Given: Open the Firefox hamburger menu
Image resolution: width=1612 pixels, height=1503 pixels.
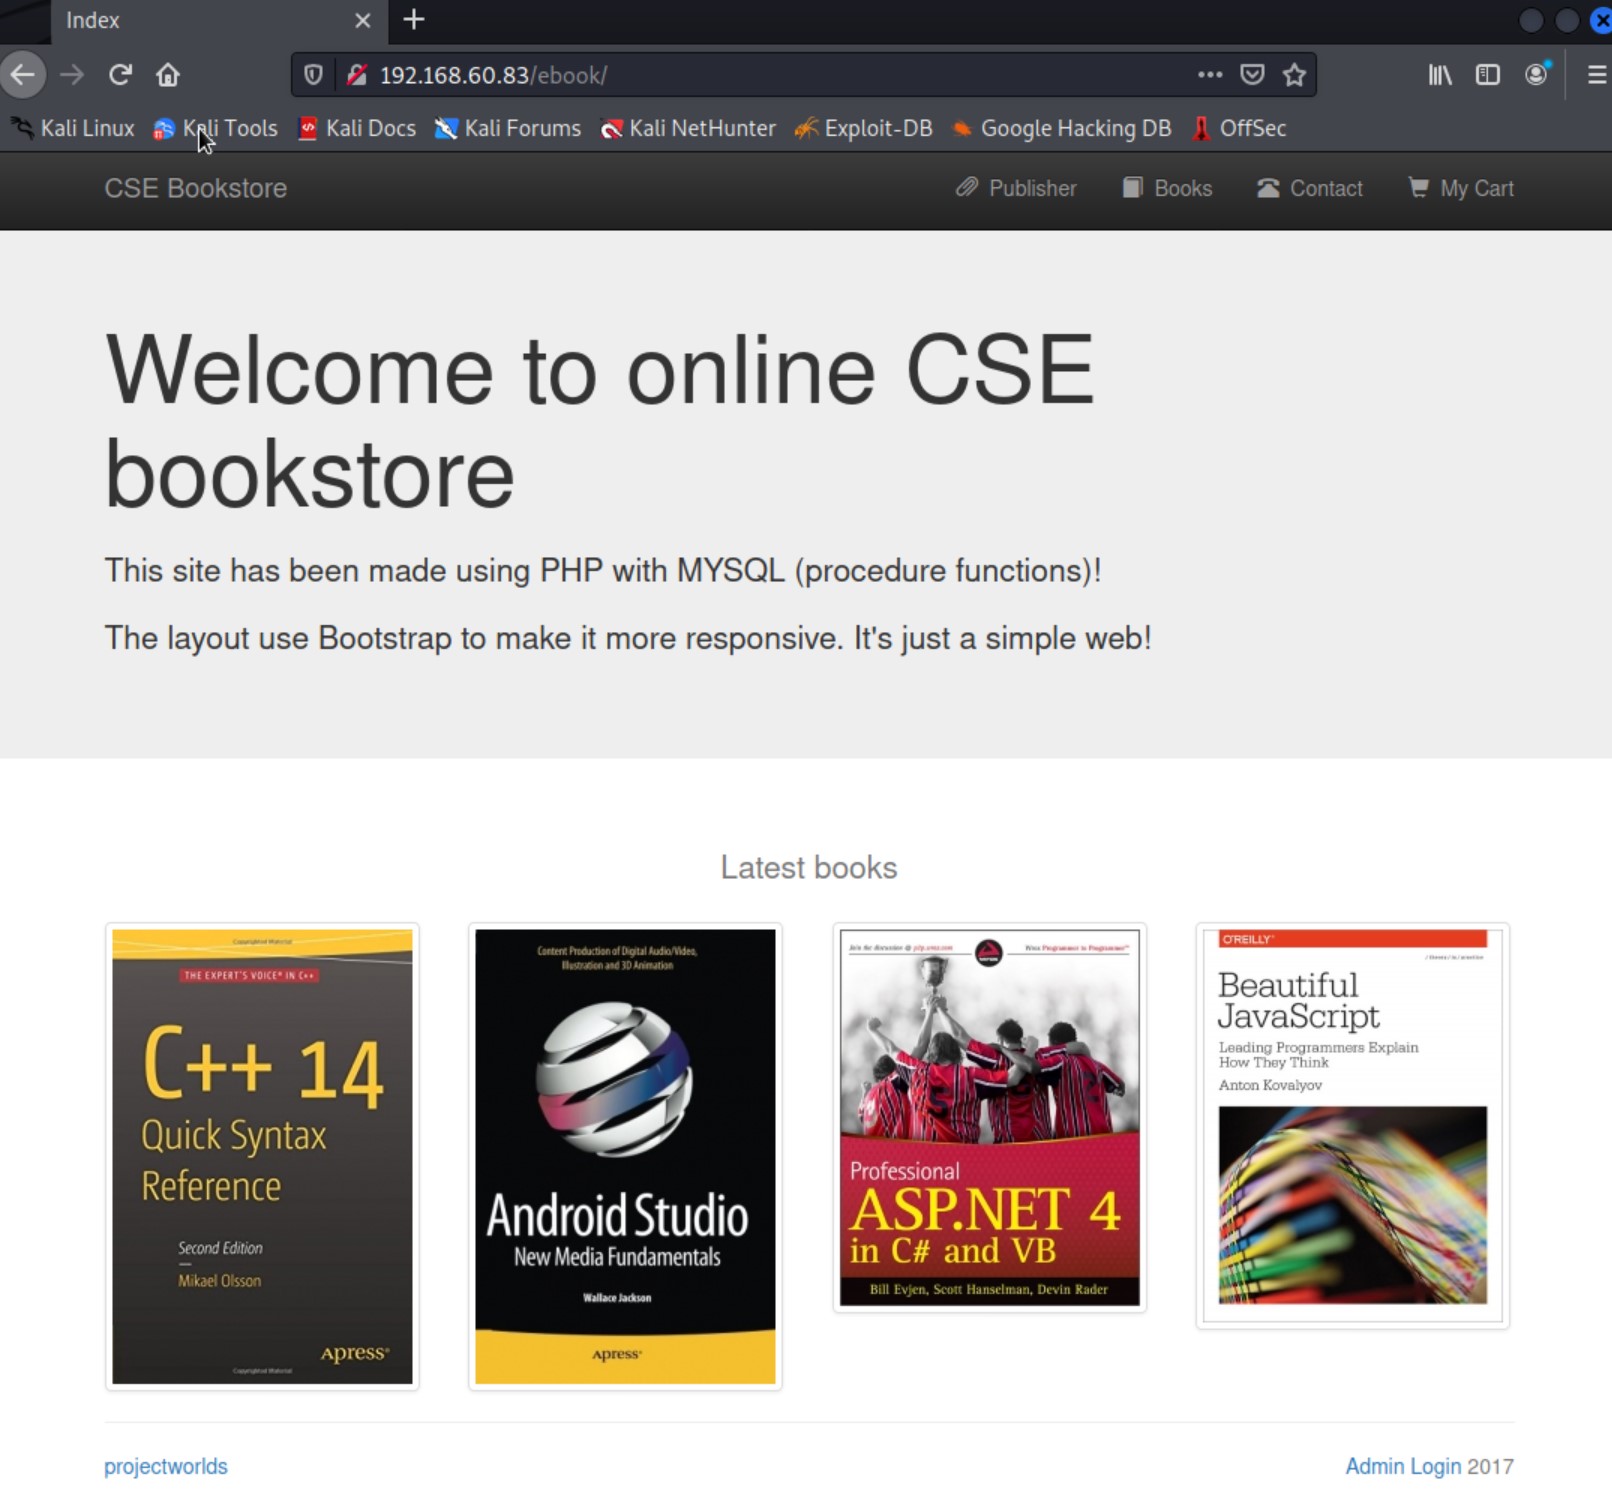Looking at the screenshot, I should [1597, 75].
